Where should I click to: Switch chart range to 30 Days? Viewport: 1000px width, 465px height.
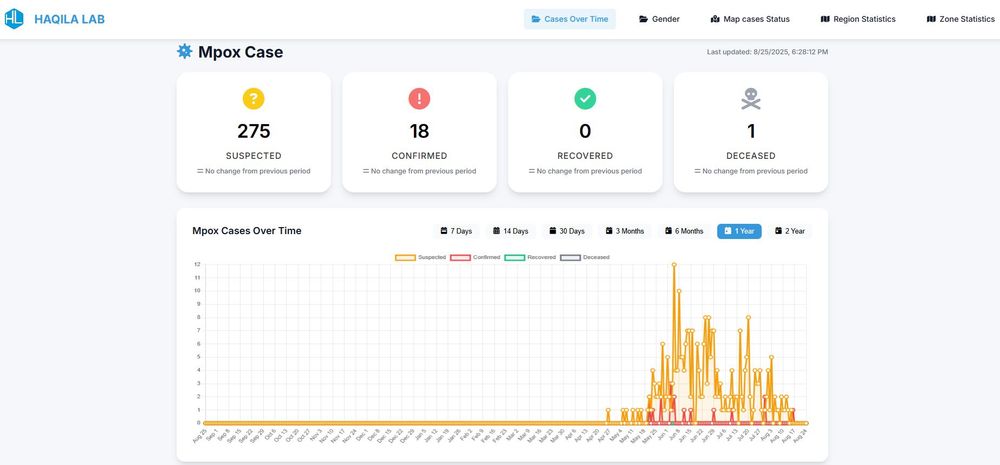coord(566,231)
